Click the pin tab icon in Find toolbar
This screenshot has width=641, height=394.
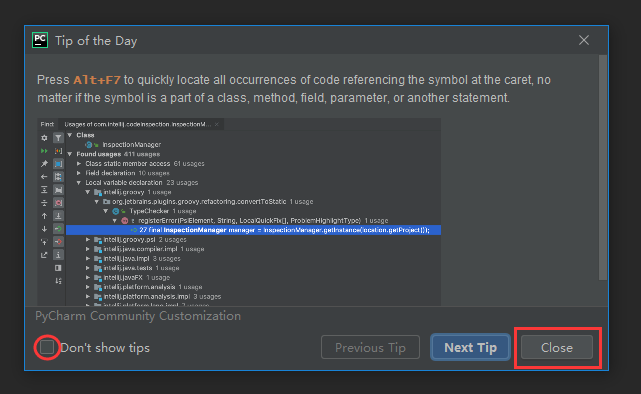[44, 164]
